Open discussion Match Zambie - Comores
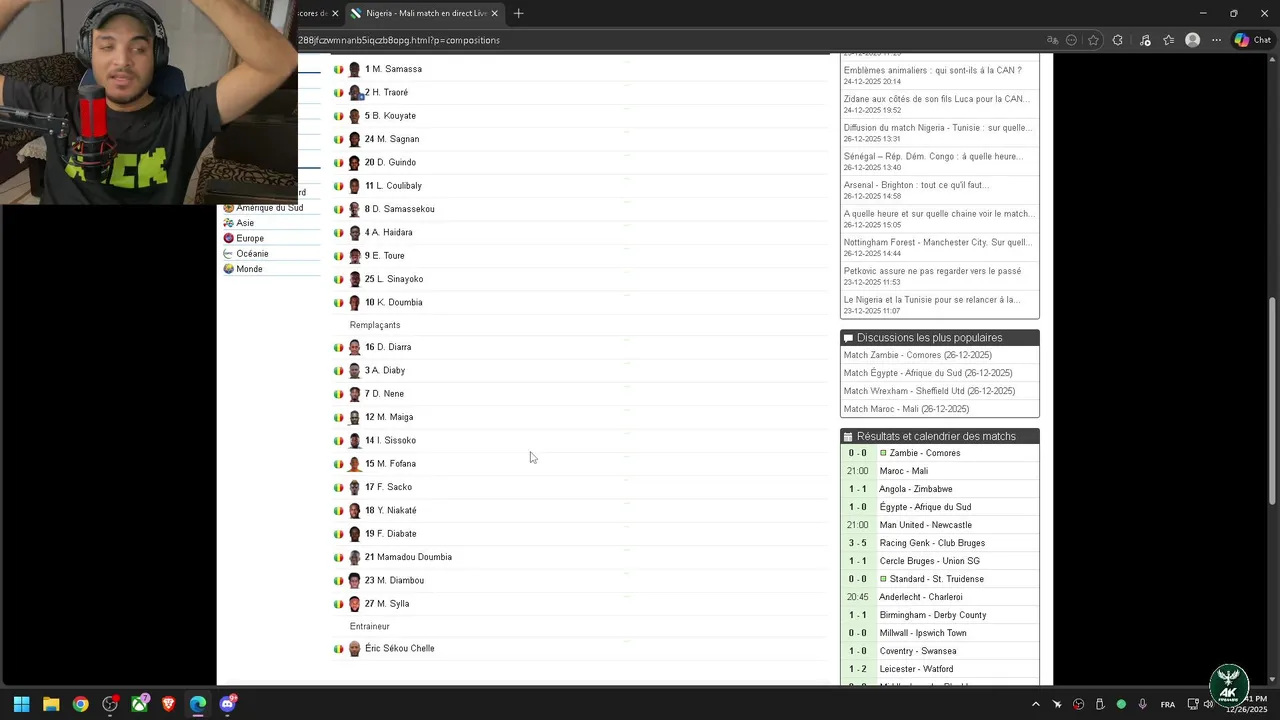The image size is (1280, 720). pos(918,355)
